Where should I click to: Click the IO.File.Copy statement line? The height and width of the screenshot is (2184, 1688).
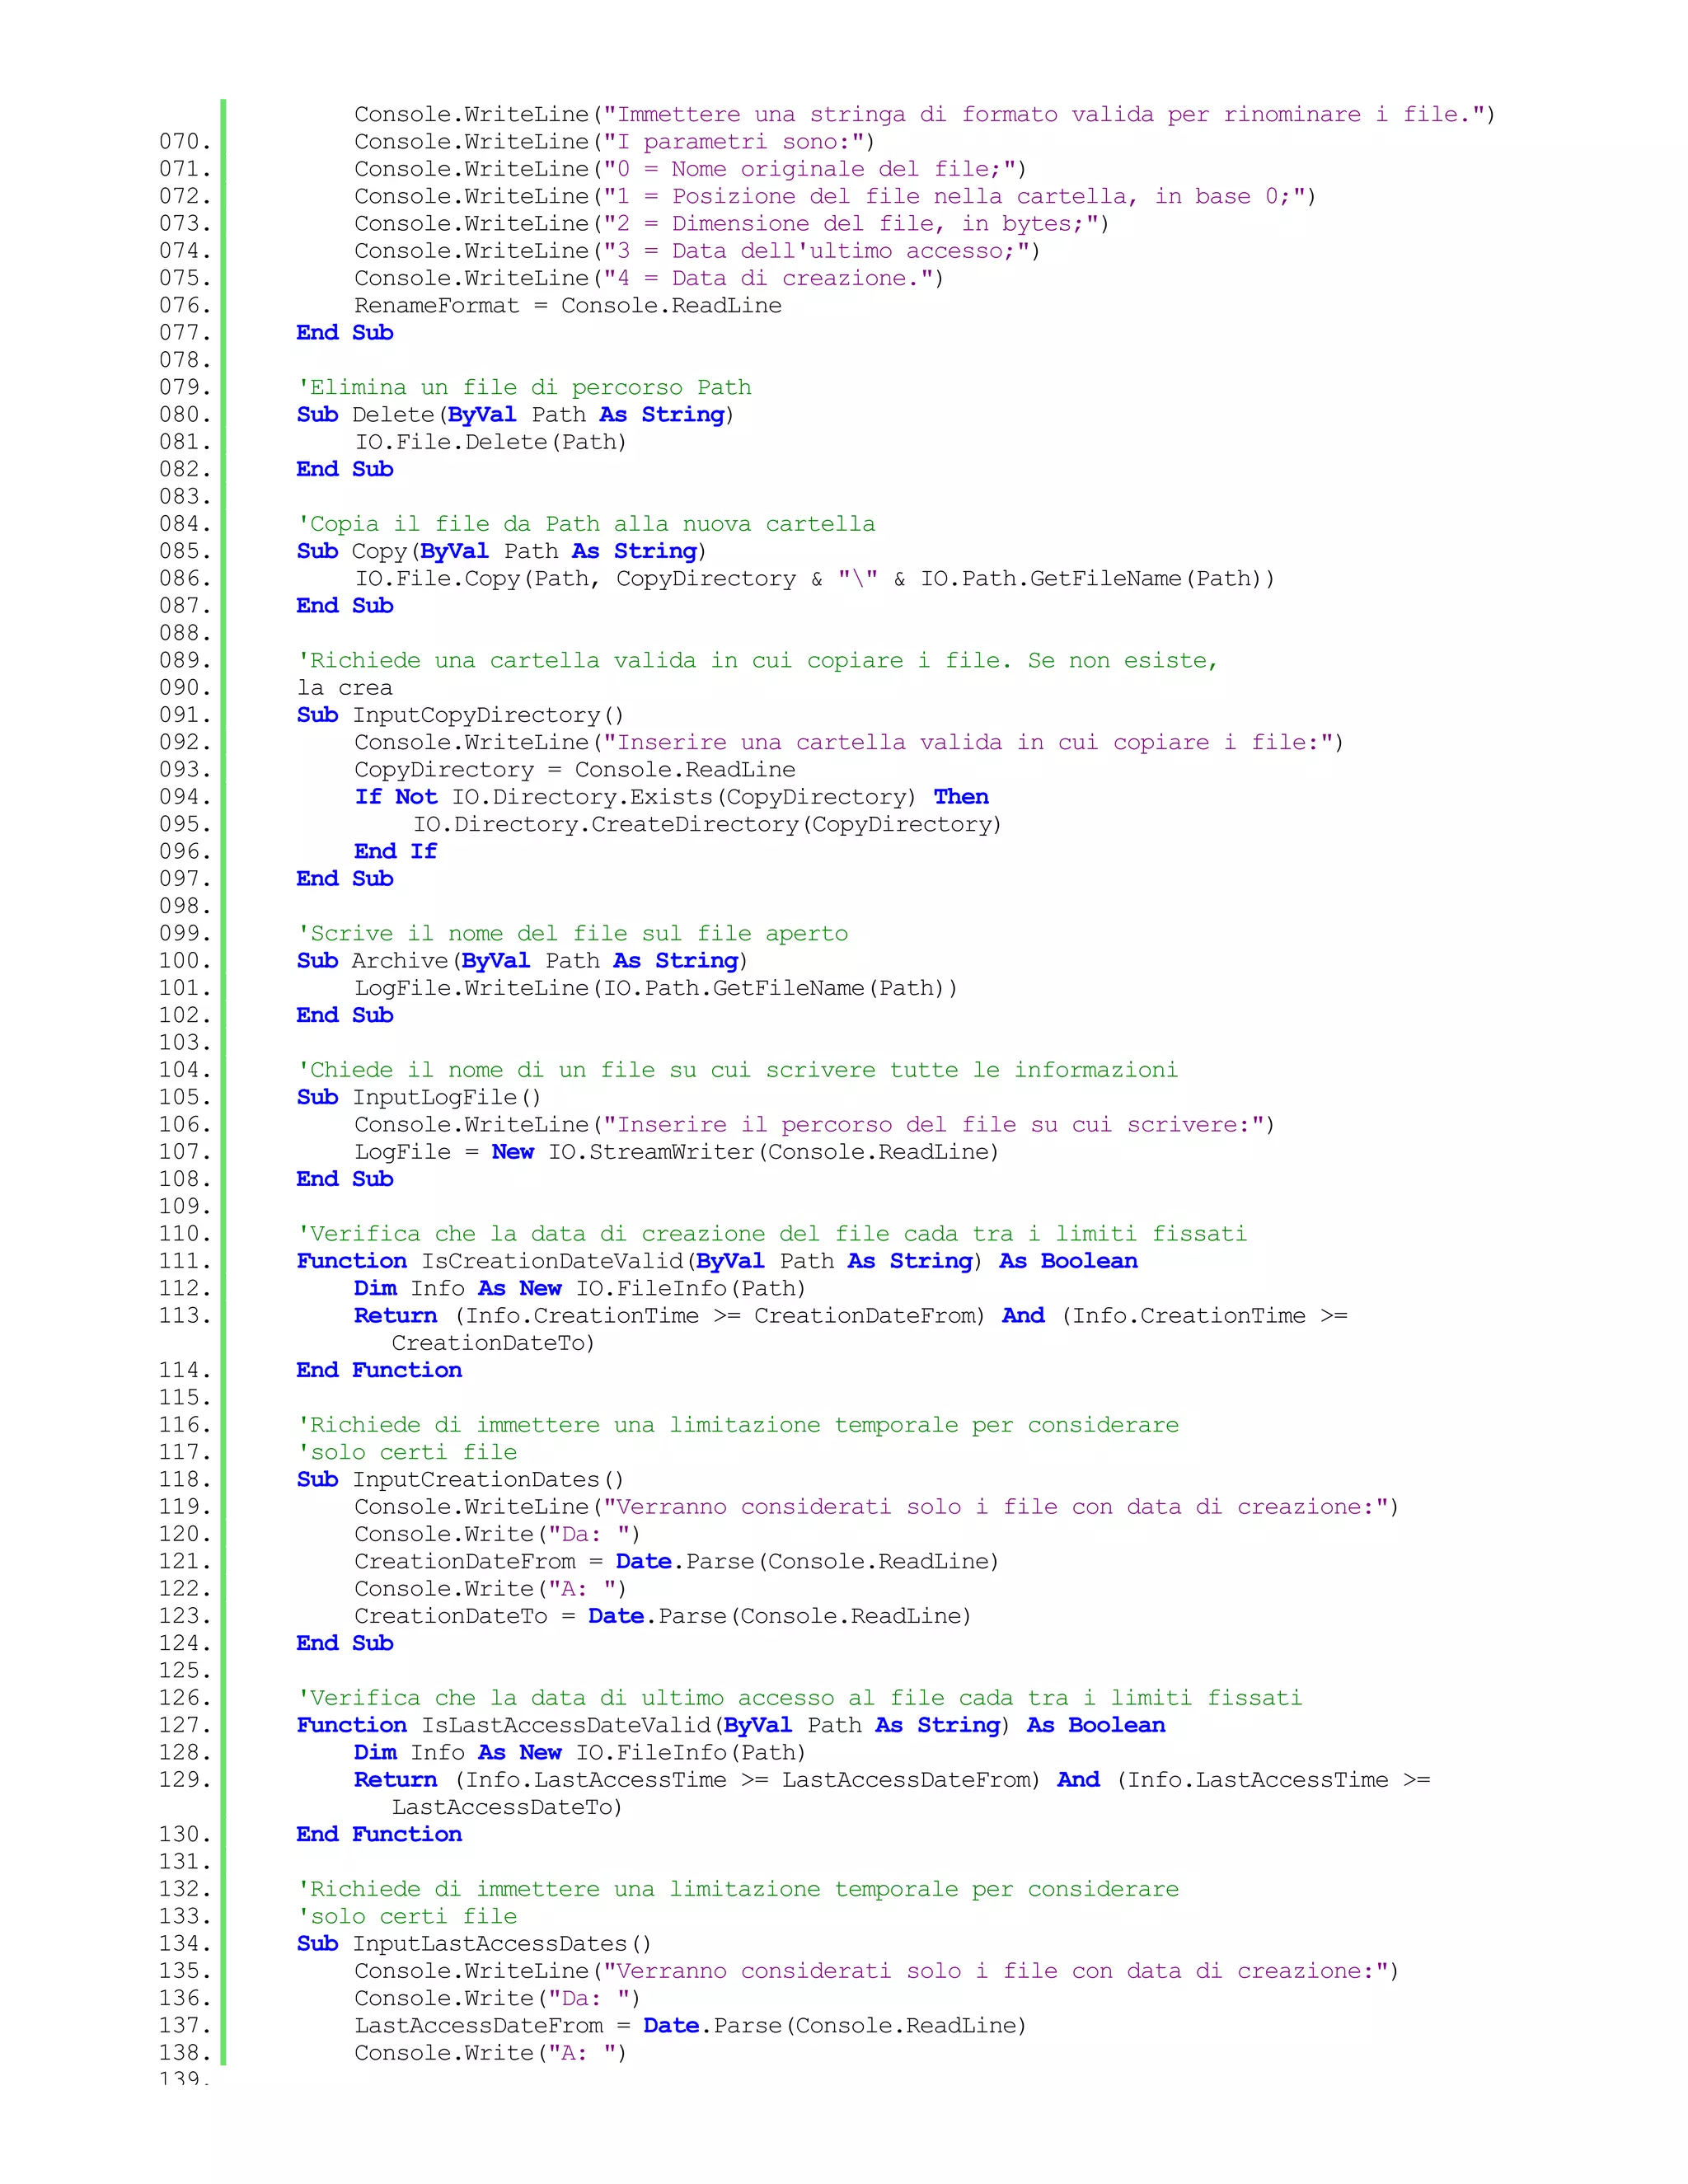[x=814, y=579]
